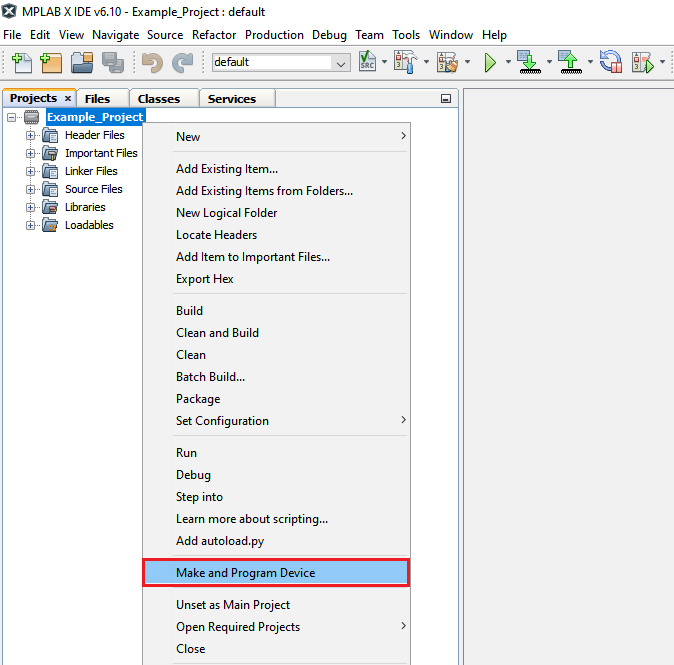Click the Source Files folder icon
The width and height of the screenshot is (674, 665).
50,190
